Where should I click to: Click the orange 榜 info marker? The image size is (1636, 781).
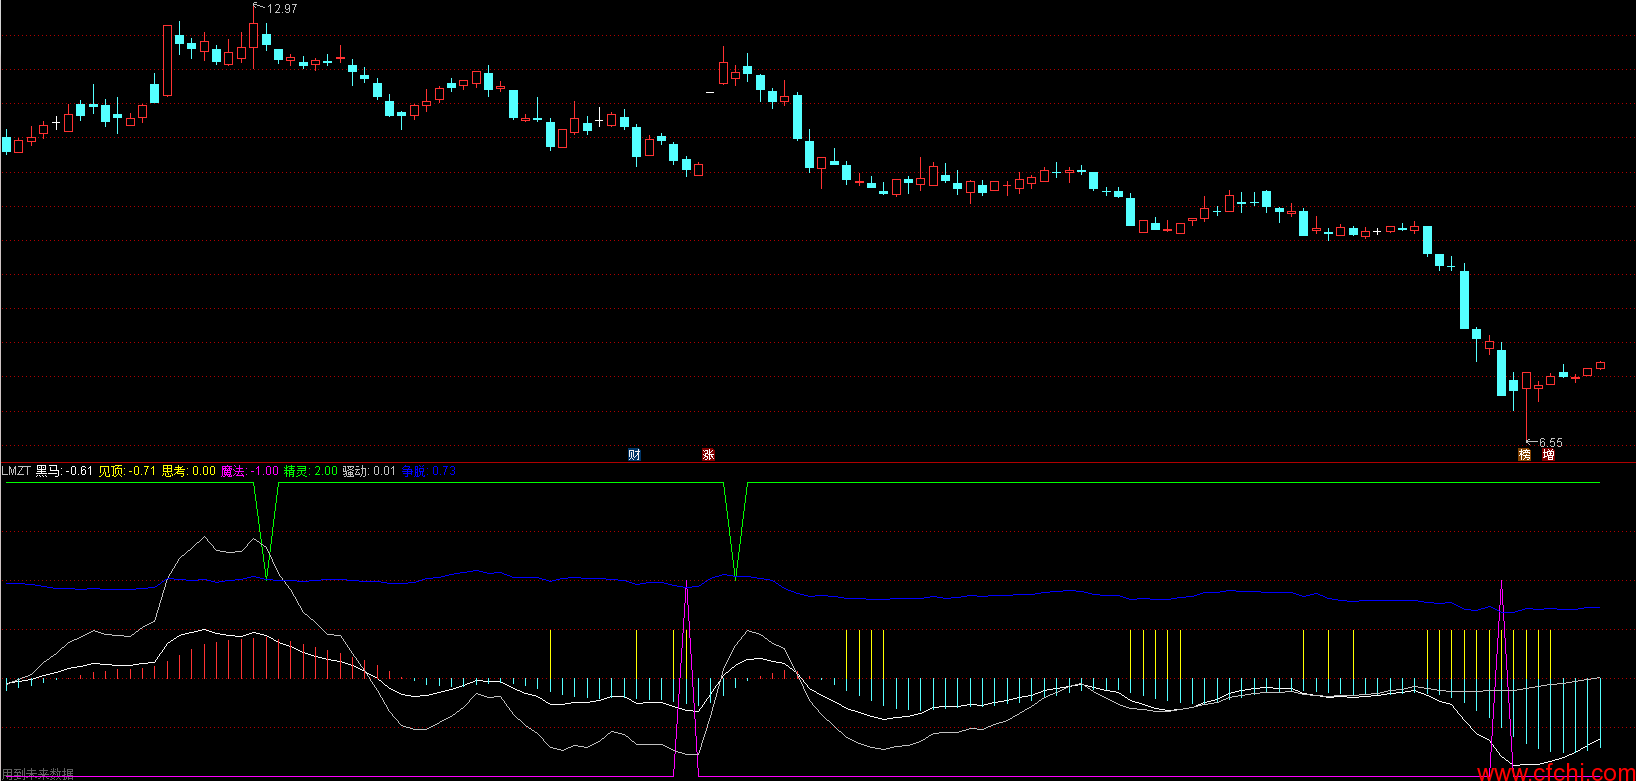point(1524,455)
